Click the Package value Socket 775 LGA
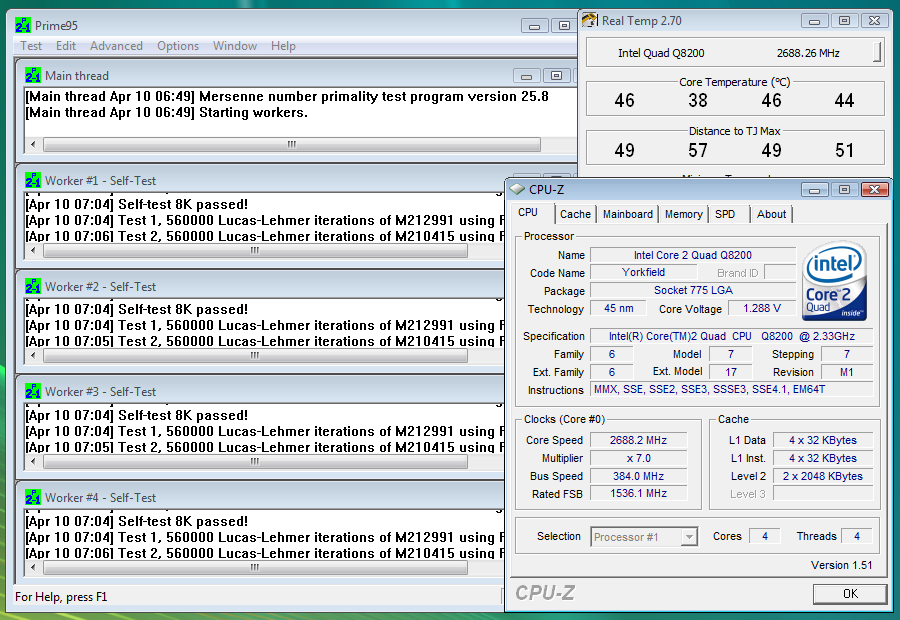Viewport: 900px width, 620px height. pos(693,290)
